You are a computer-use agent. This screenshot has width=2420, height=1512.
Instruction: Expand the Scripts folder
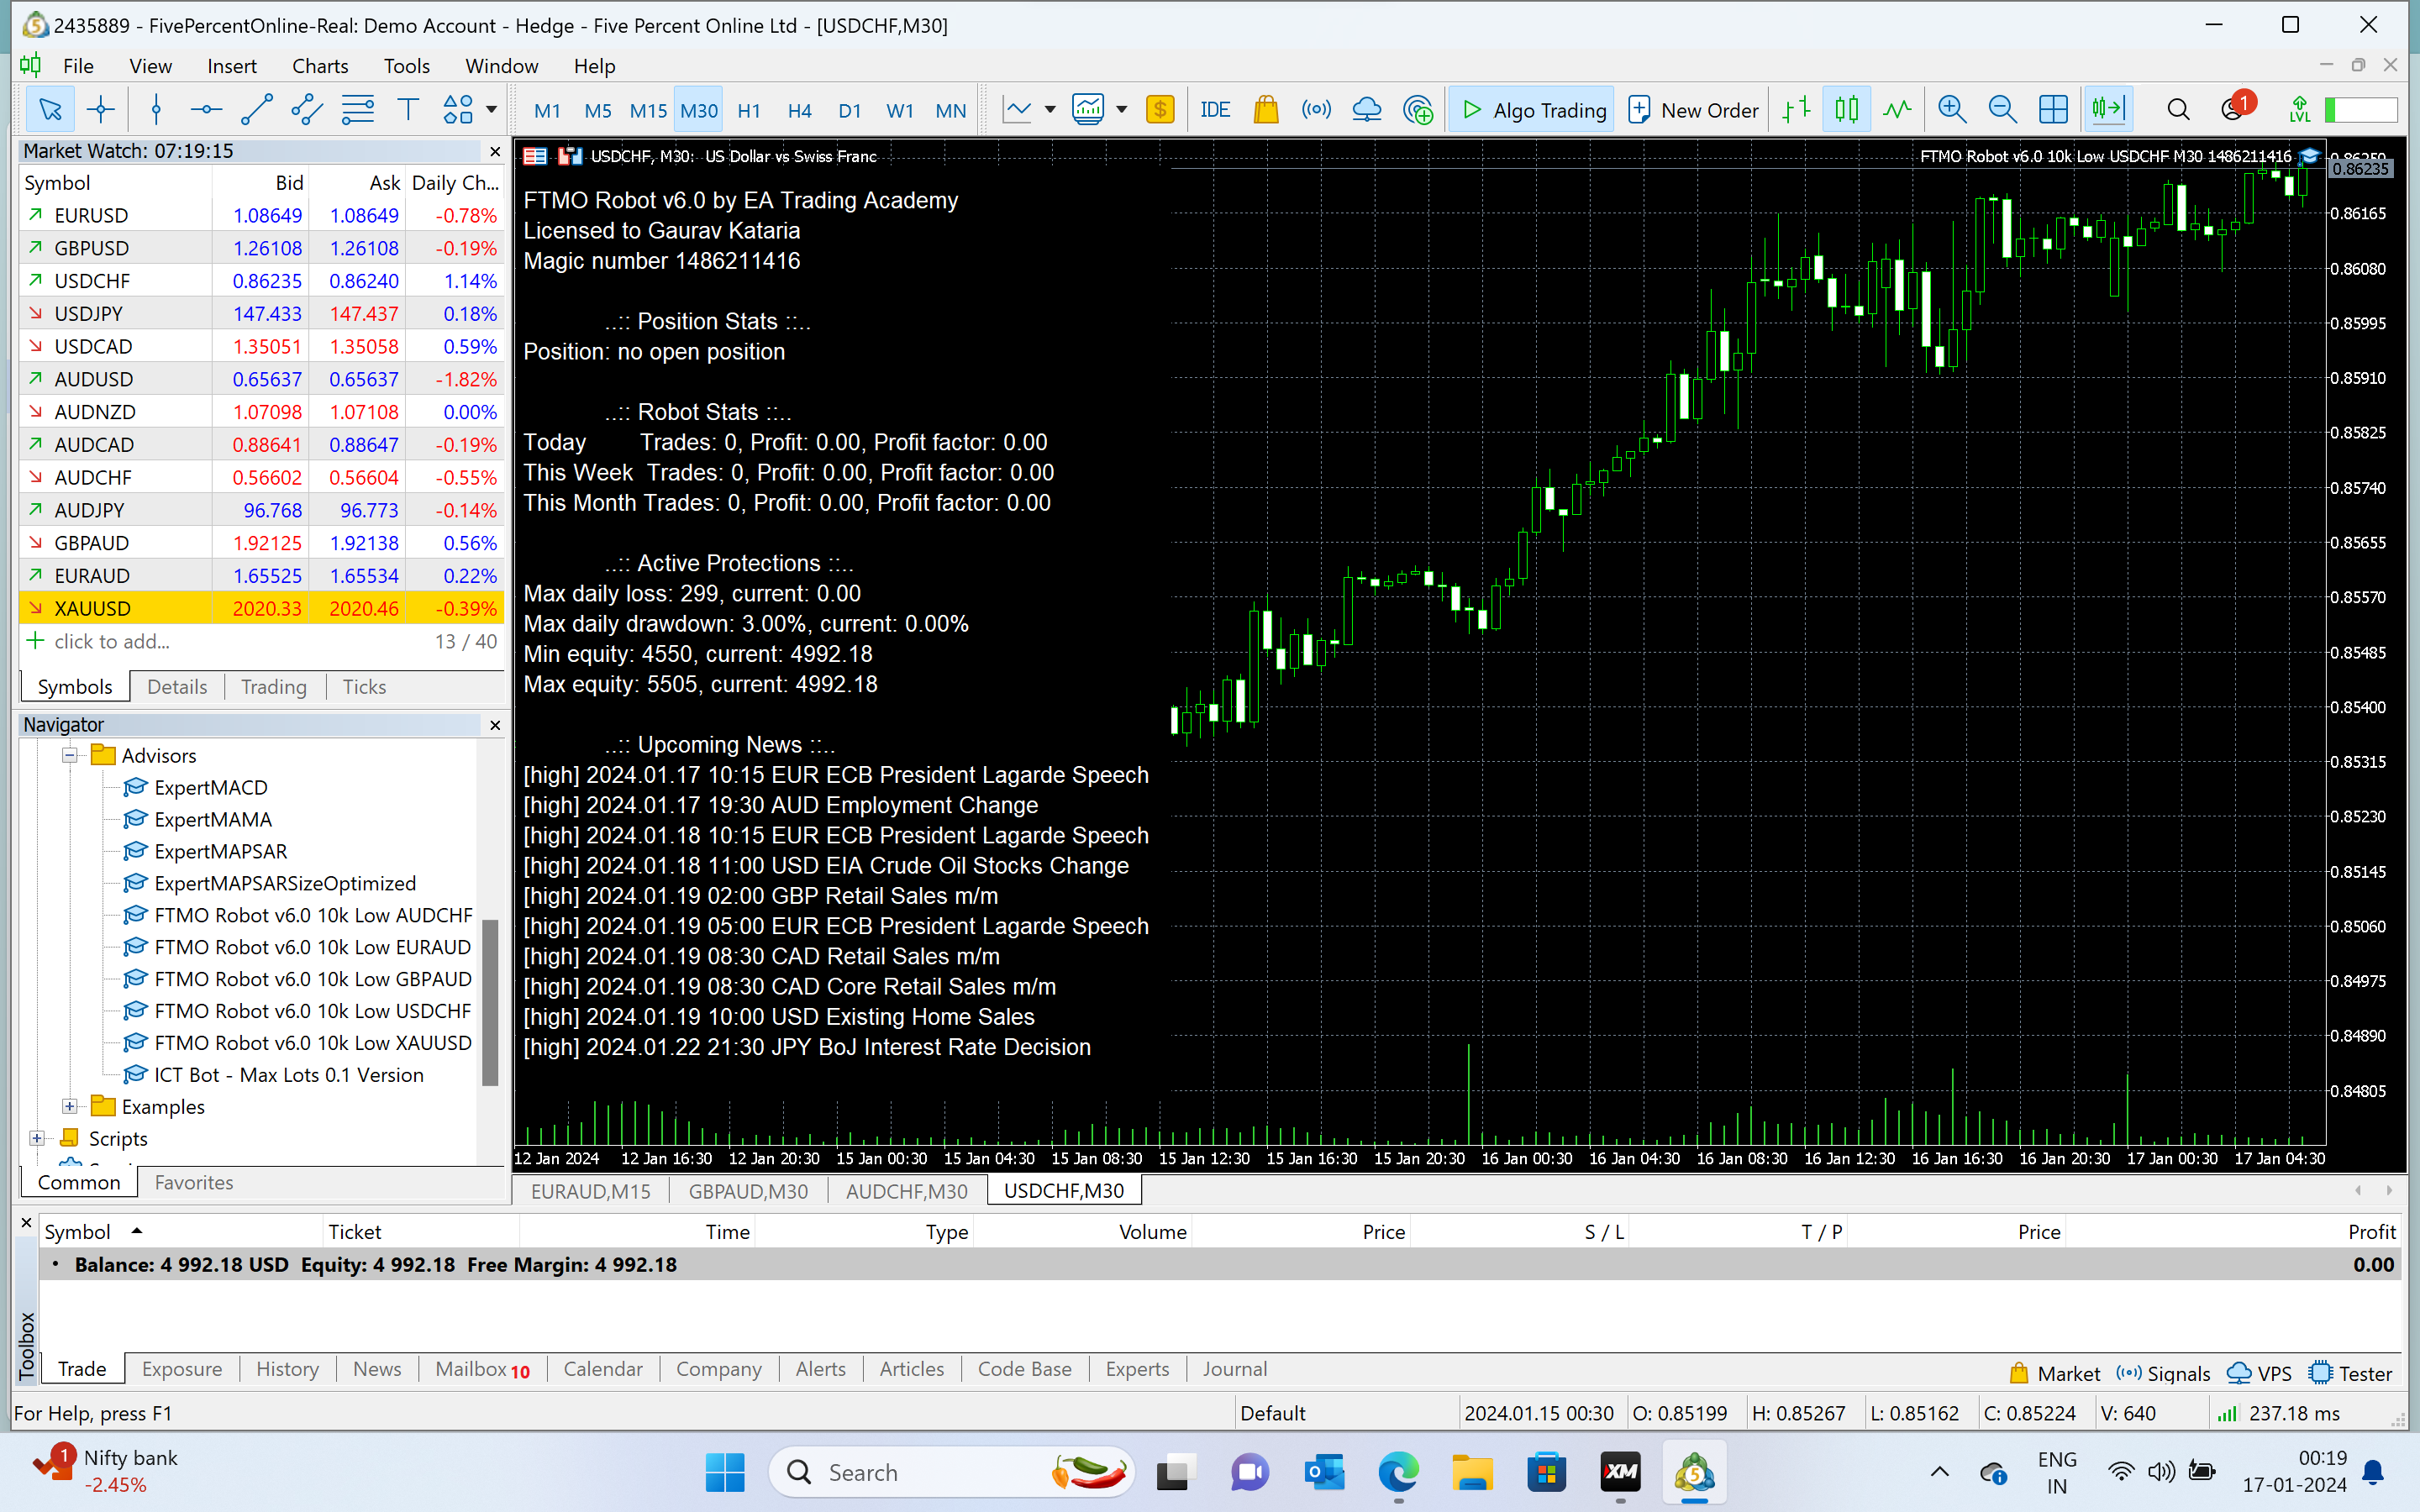[37, 1138]
